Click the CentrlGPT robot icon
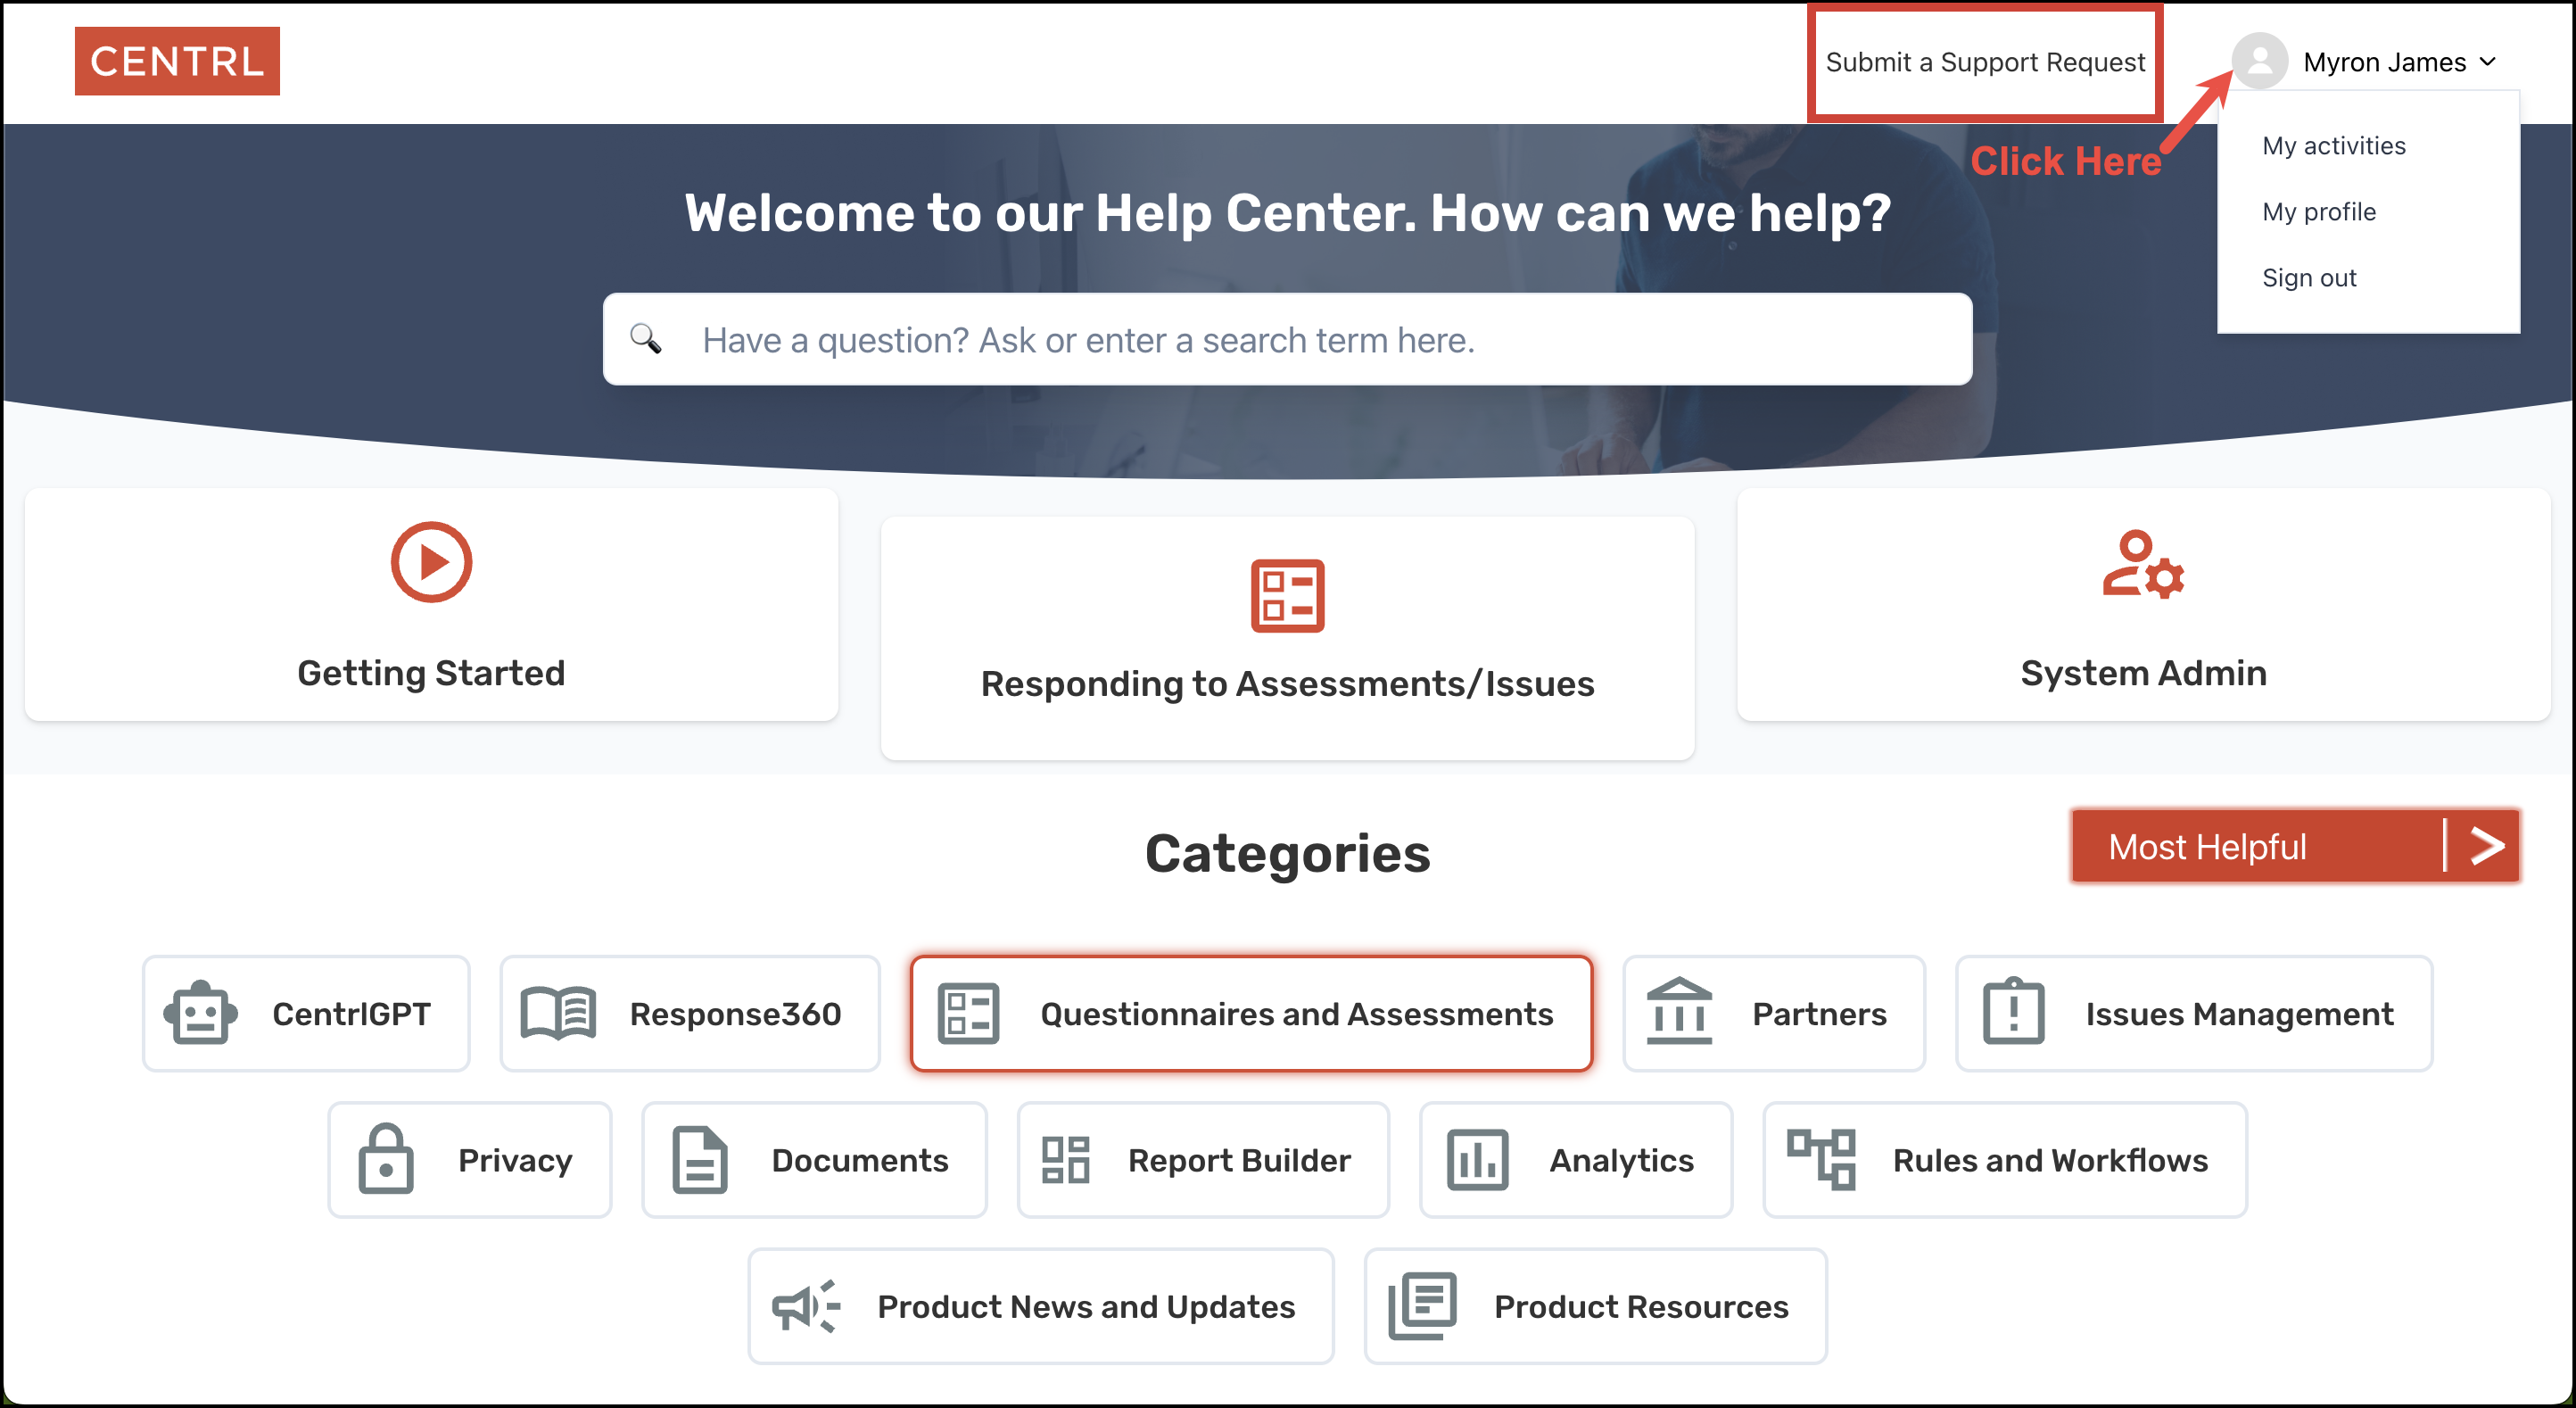 [200, 1013]
